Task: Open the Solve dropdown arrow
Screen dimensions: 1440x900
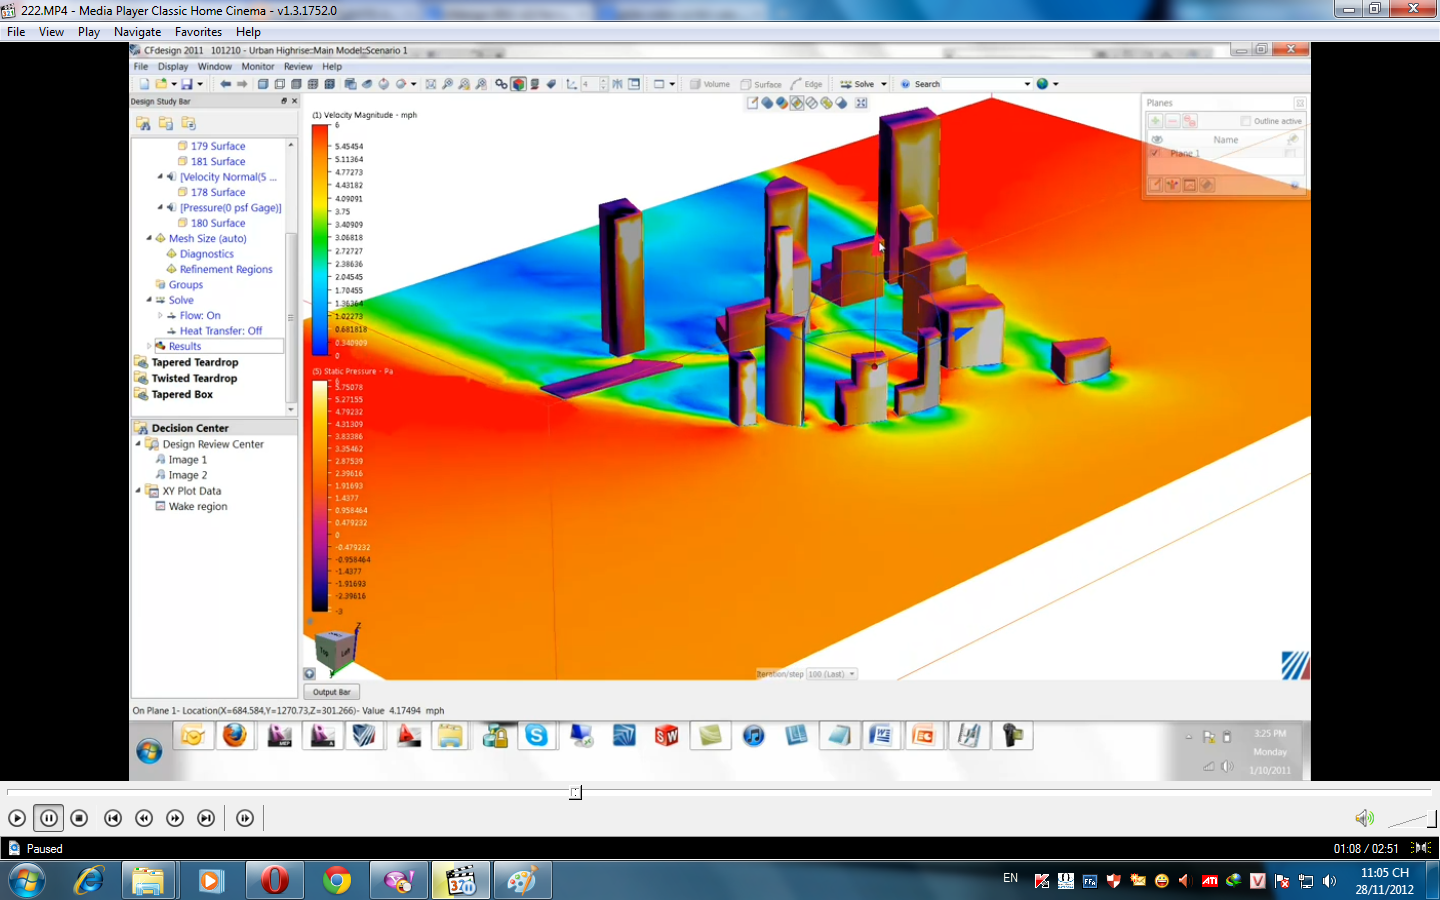Action: tap(883, 84)
